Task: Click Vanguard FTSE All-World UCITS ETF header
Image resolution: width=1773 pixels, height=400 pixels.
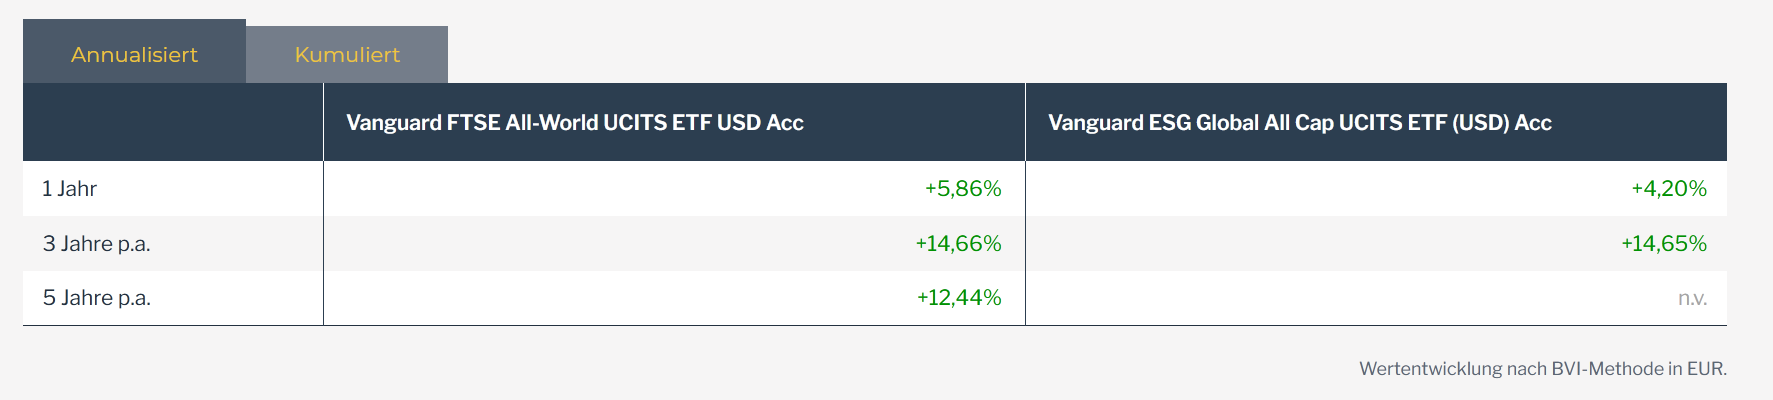Action: (x=574, y=123)
